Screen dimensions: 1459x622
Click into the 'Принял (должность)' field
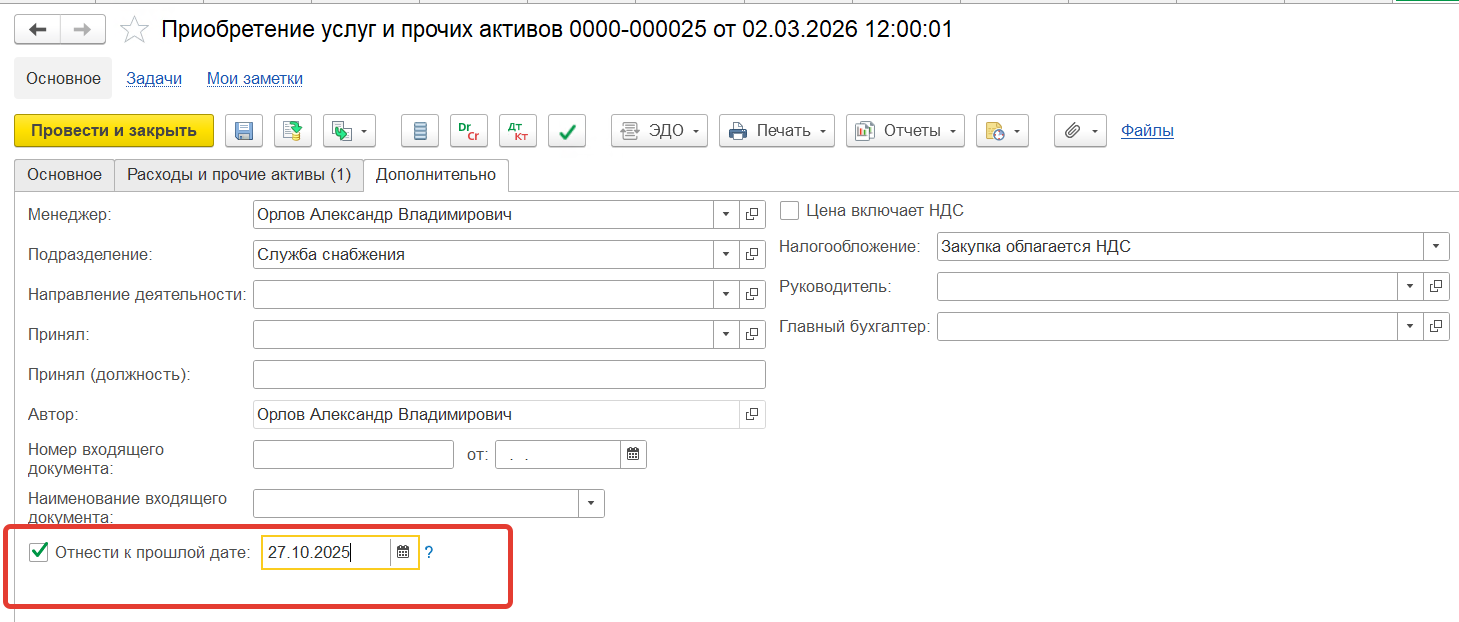click(x=509, y=374)
